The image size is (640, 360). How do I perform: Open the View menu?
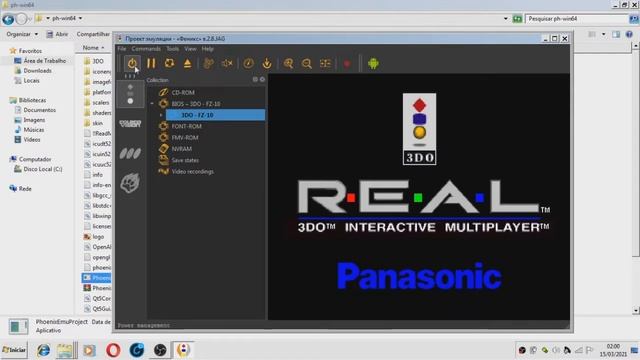190,49
